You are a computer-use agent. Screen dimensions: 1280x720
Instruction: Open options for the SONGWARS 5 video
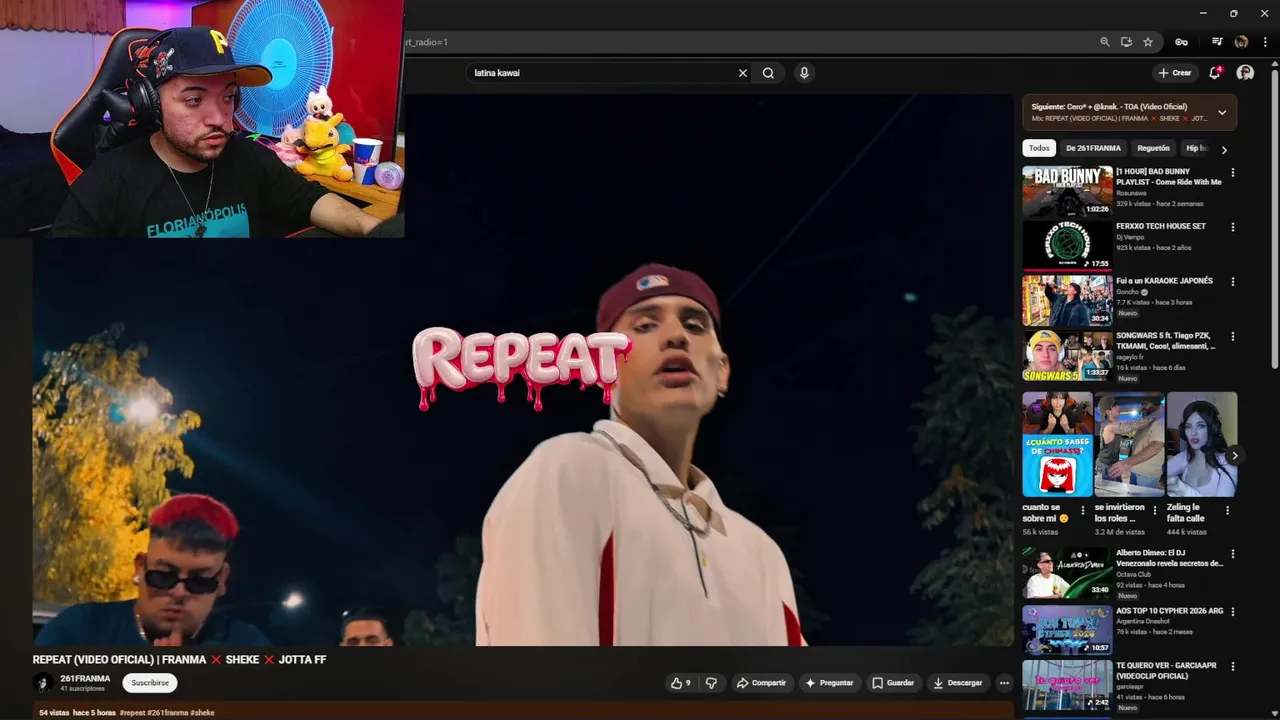pos(1232,338)
